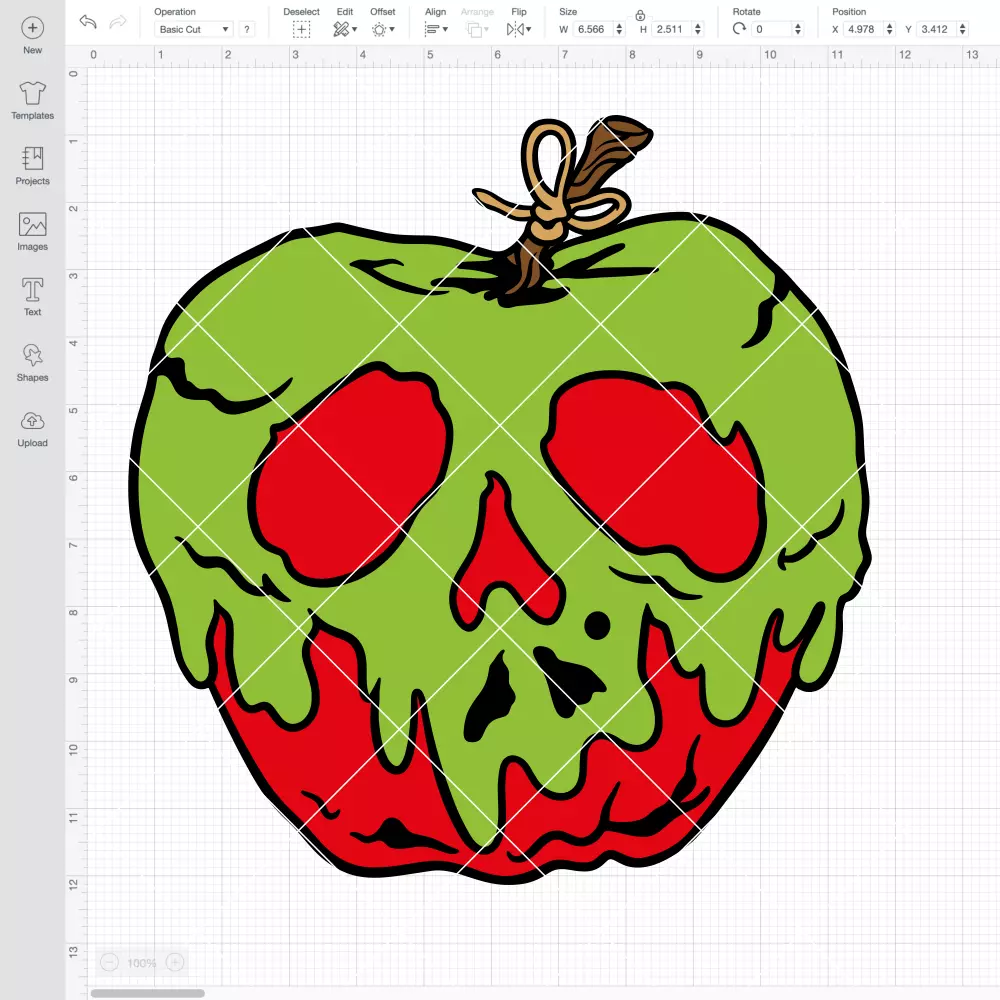
Task: Click the Operation help question button
Action: point(247,29)
